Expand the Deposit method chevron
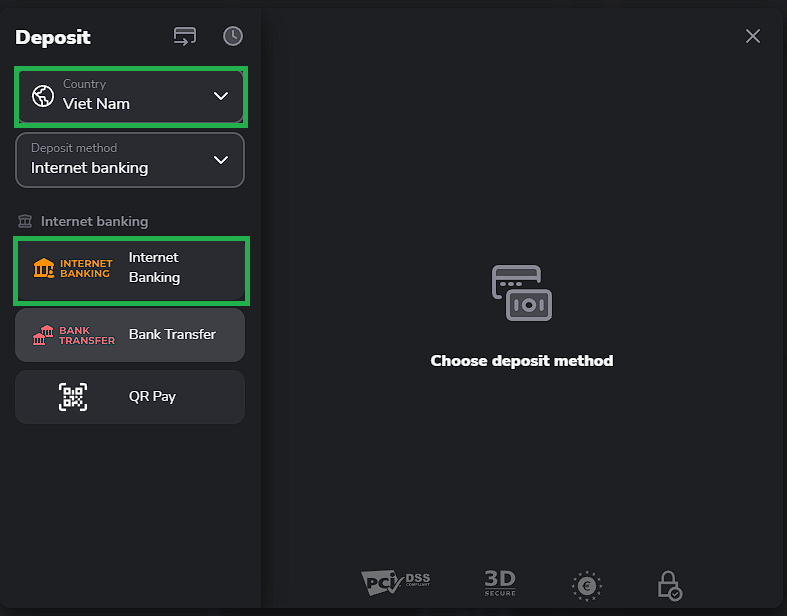The width and height of the screenshot is (787, 616). [221, 160]
